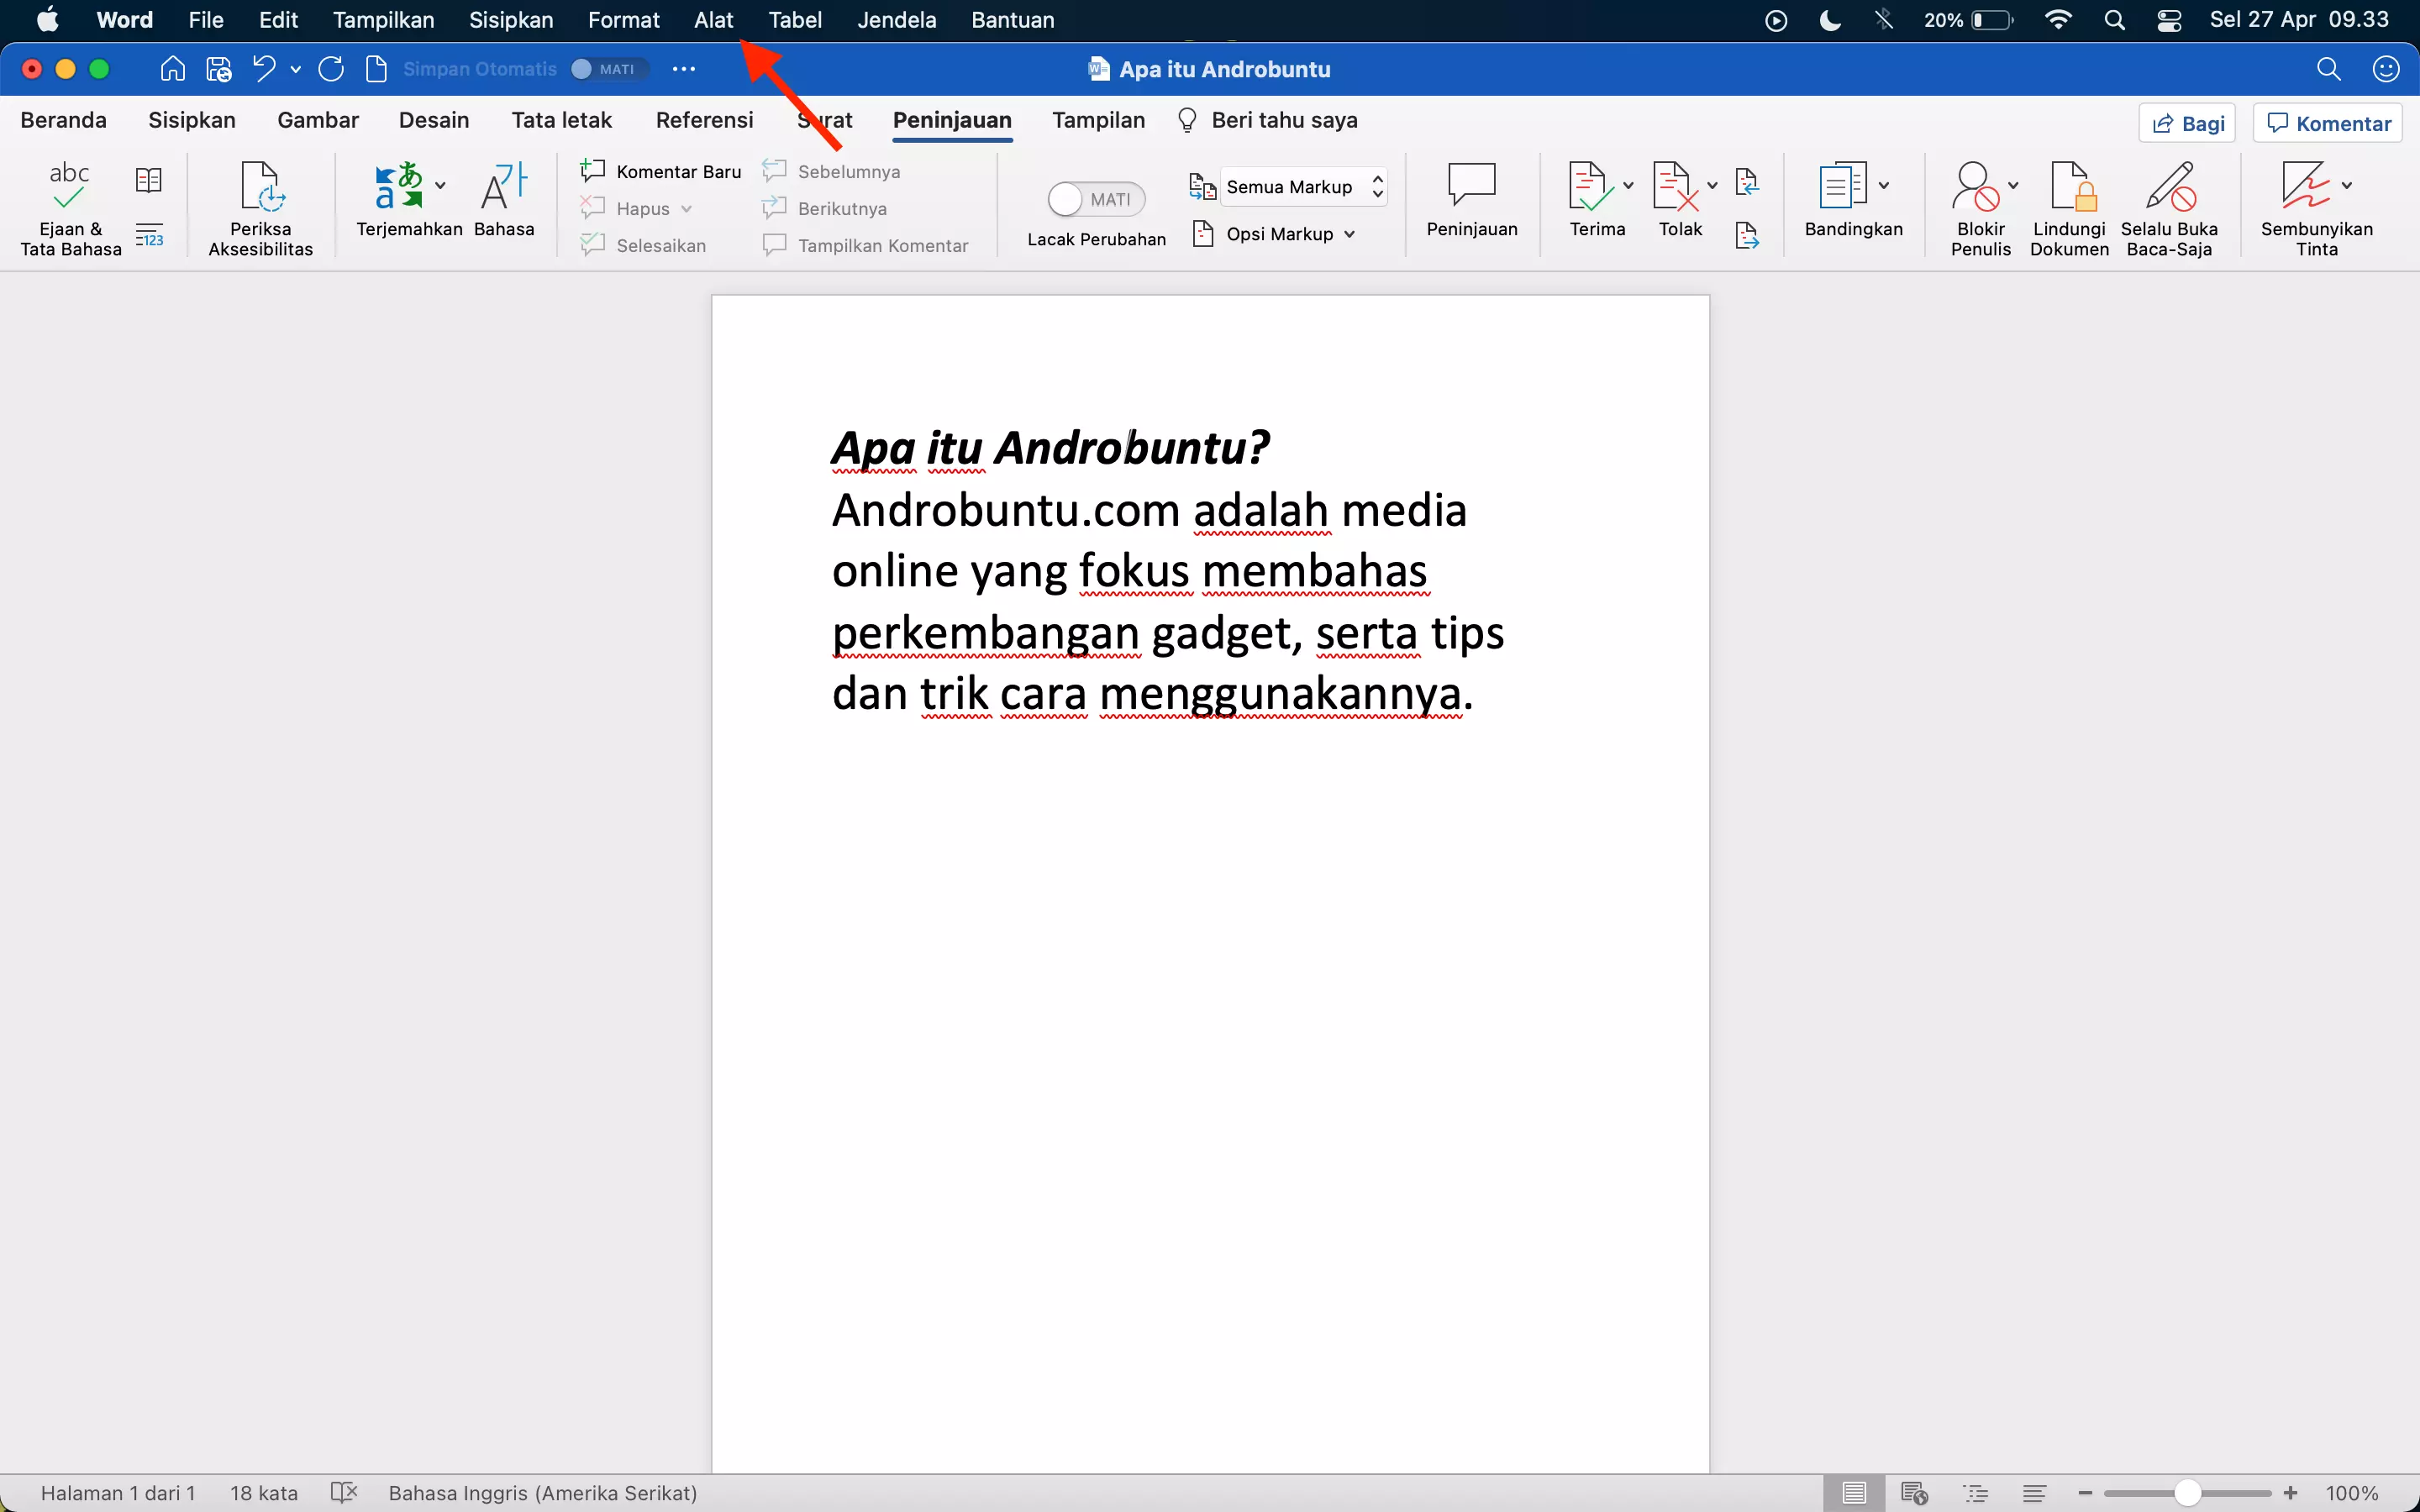
Task: Run spell check with Ejaan & Tata Bahasa
Action: coord(69,205)
